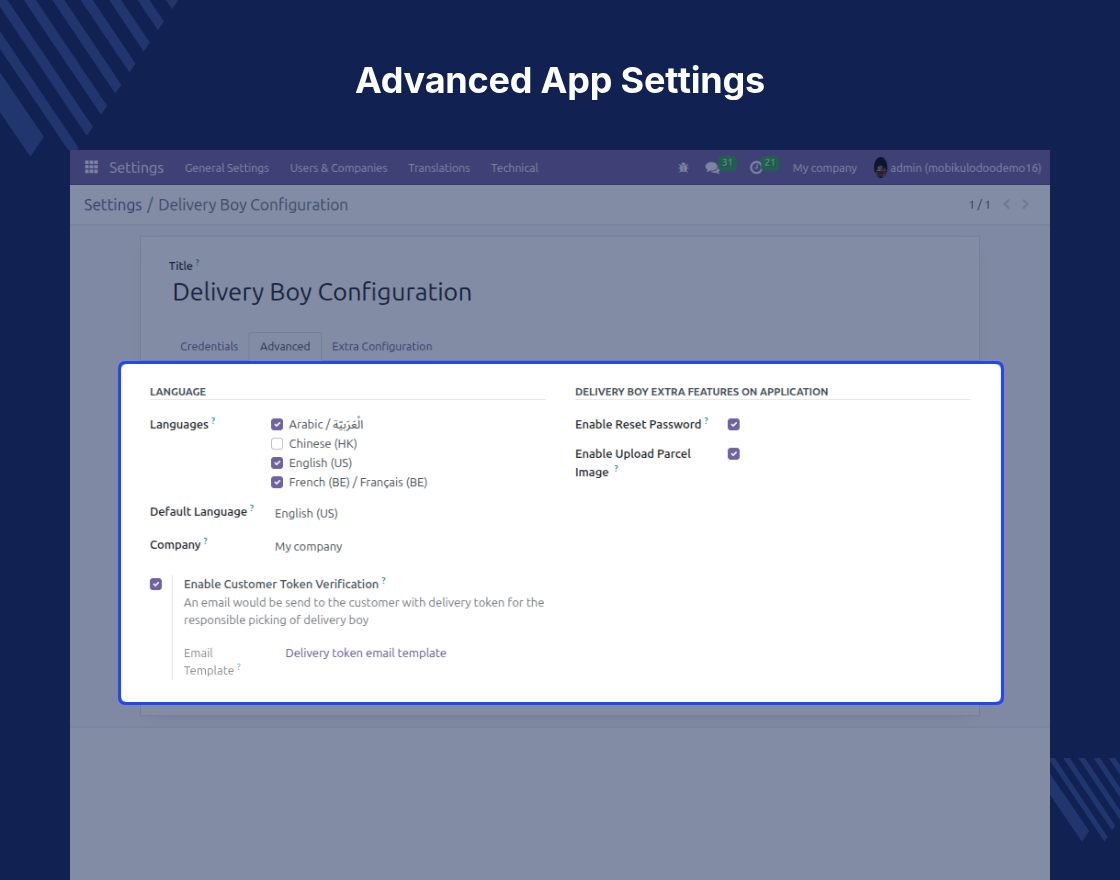The width and height of the screenshot is (1120, 880).
Task: Switch to the Credentials tab
Action: [209, 346]
